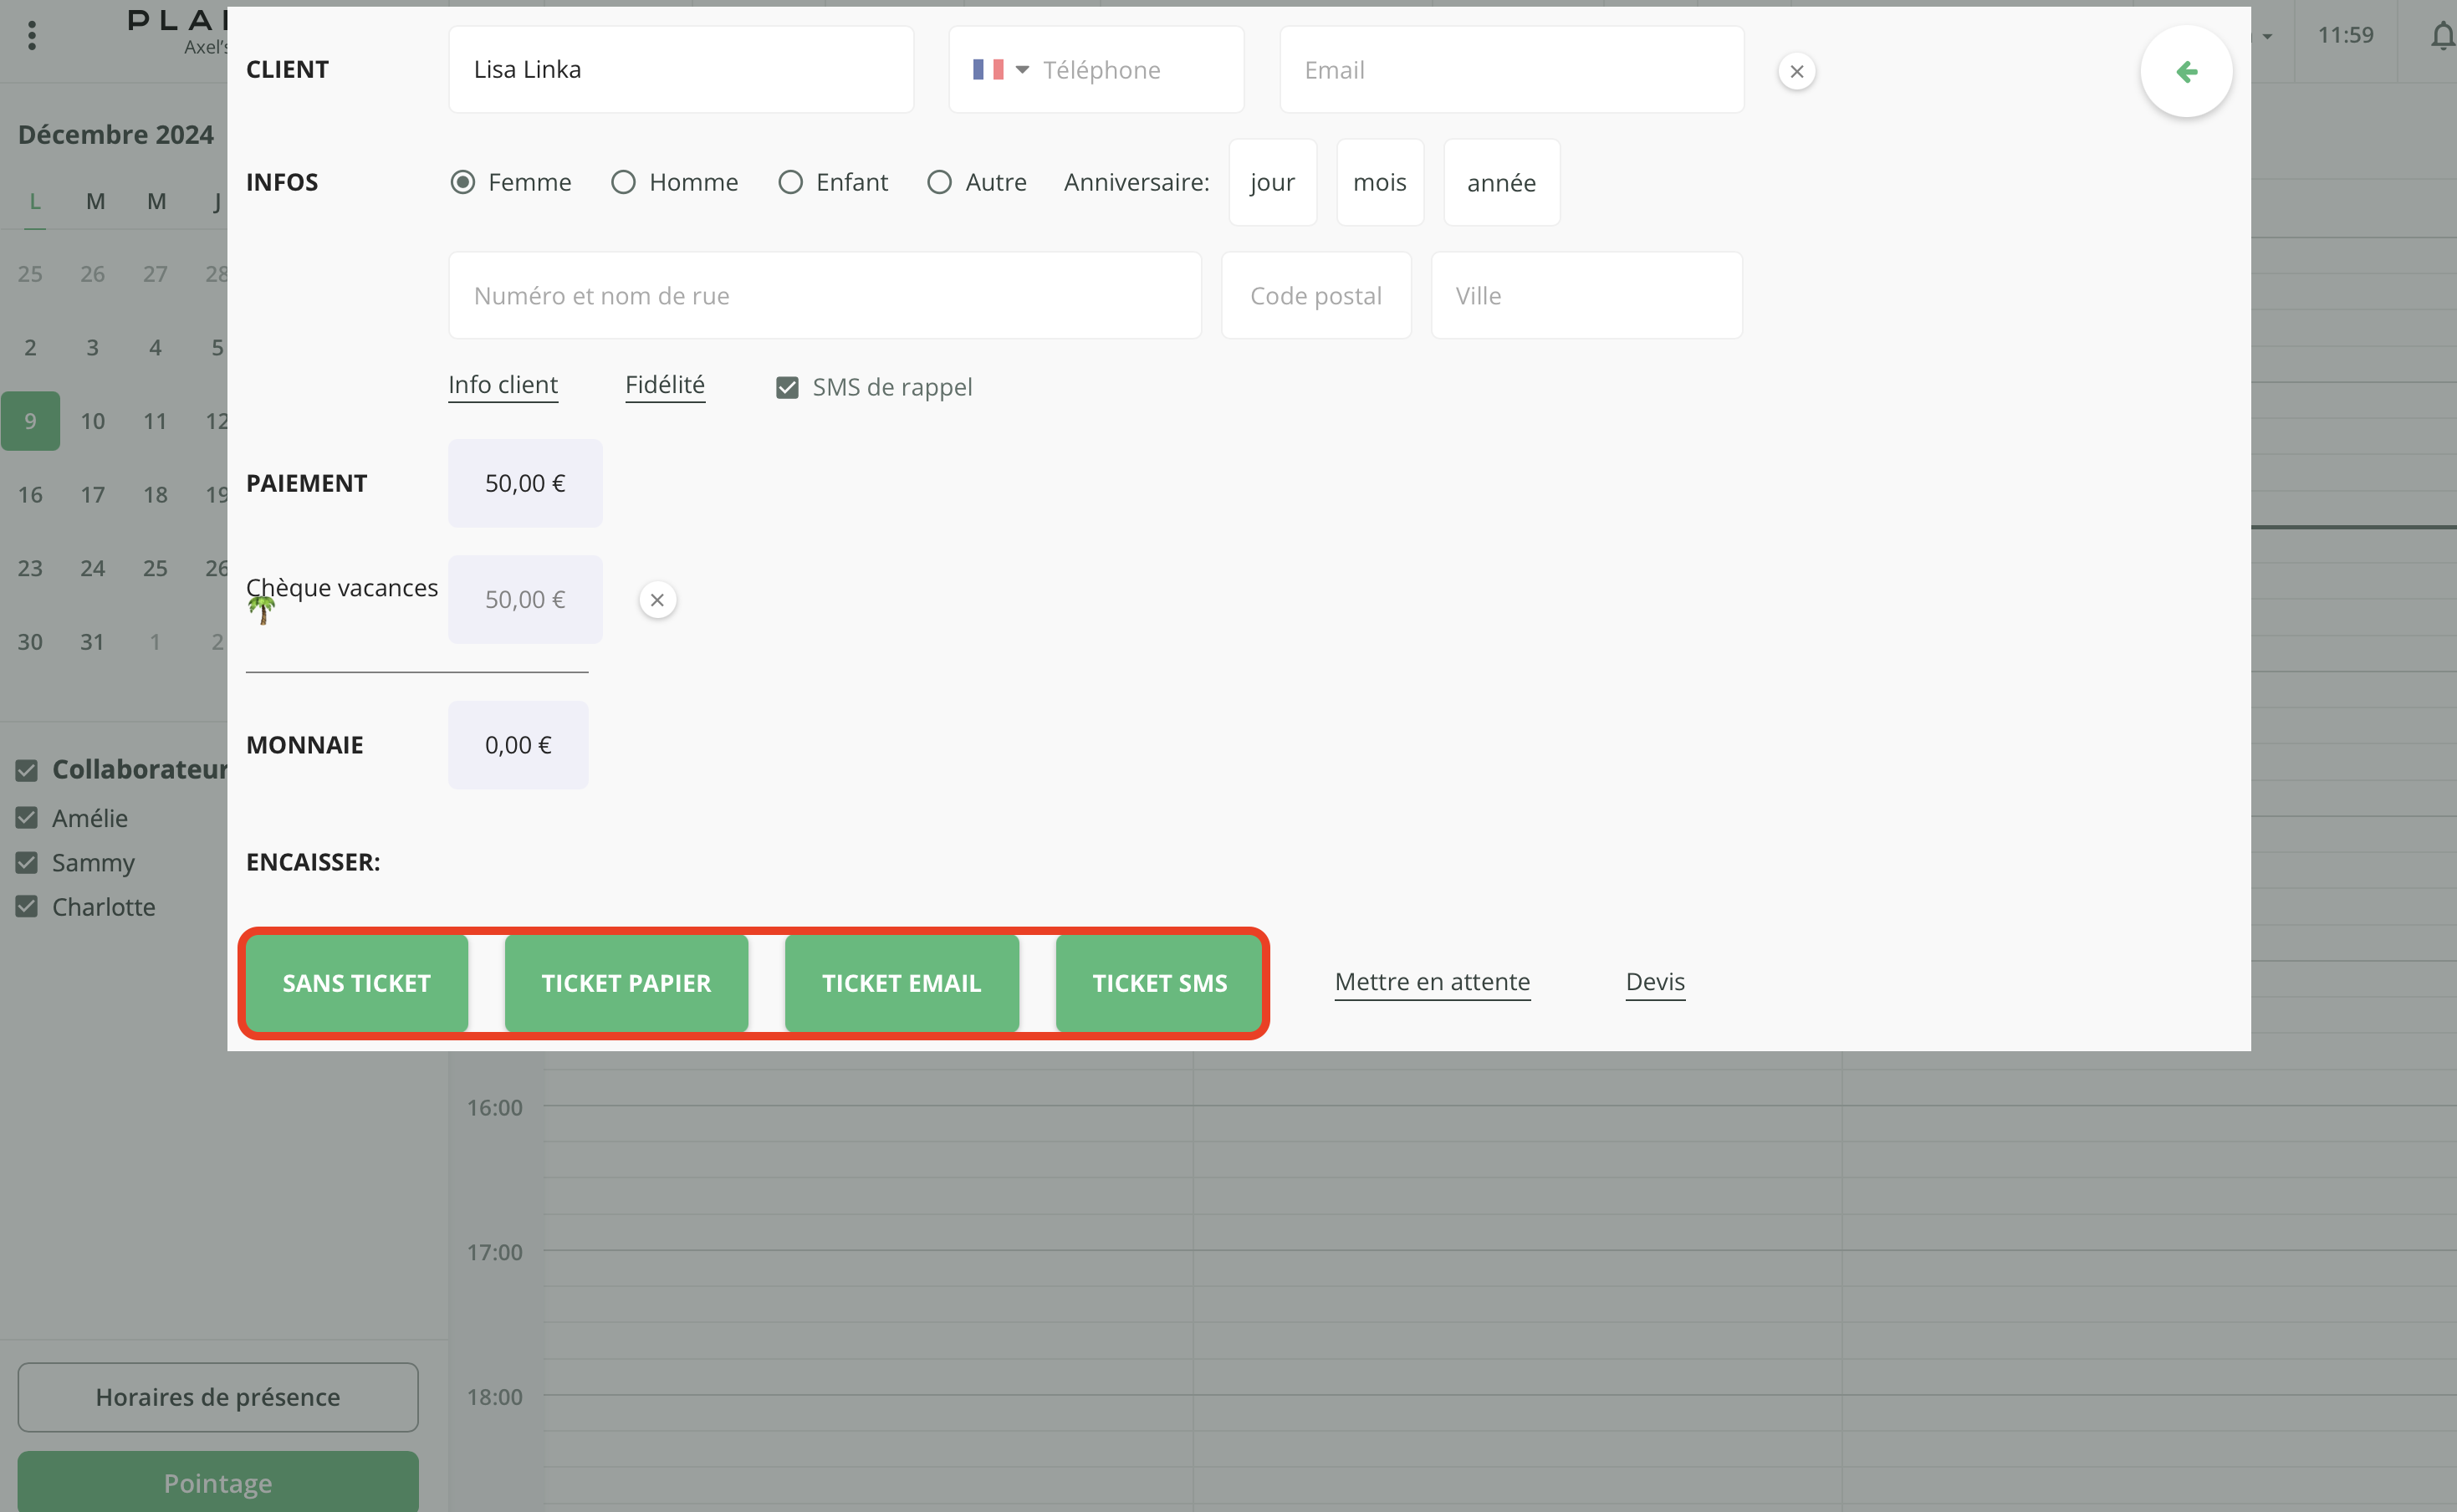Open the Fidélité section
Viewport: 2457px width, 1512px height.
665,385
